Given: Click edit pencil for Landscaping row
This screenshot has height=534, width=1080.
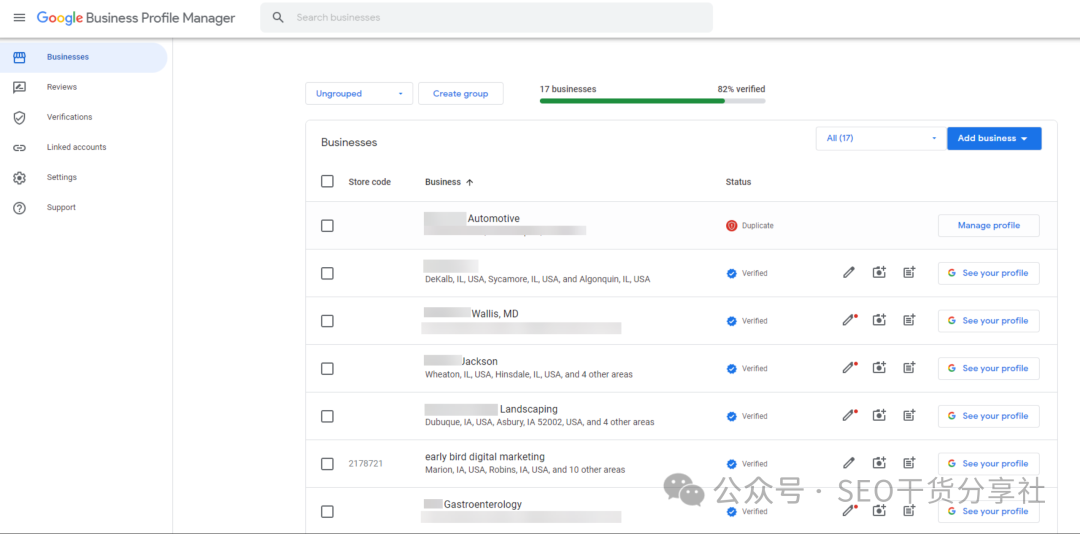Looking at the screenshot, I should (x=849, y=415).
